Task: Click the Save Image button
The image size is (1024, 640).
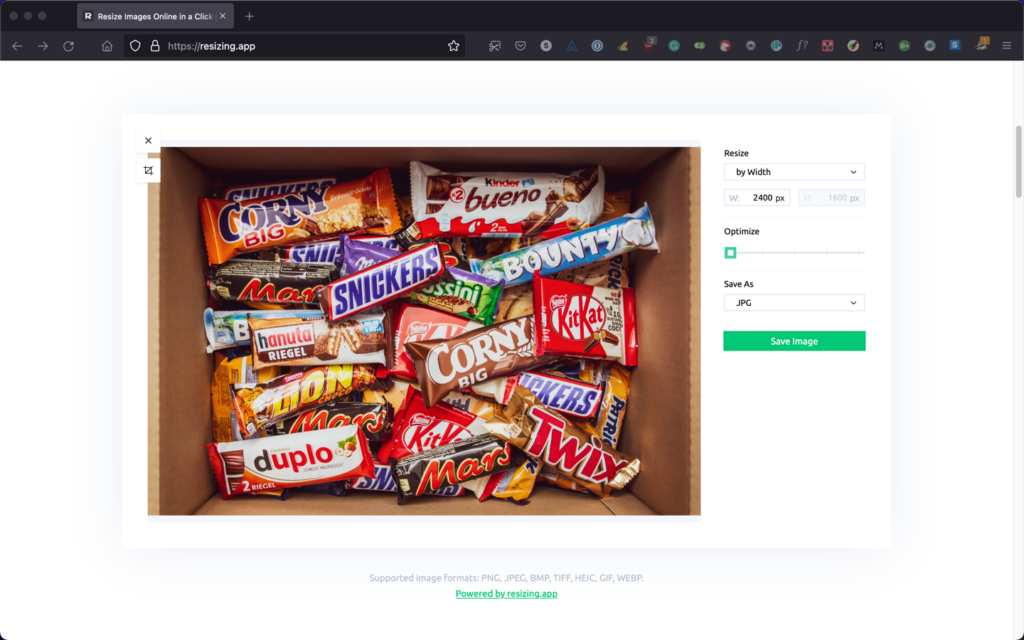Action: [x=794, y=341]
